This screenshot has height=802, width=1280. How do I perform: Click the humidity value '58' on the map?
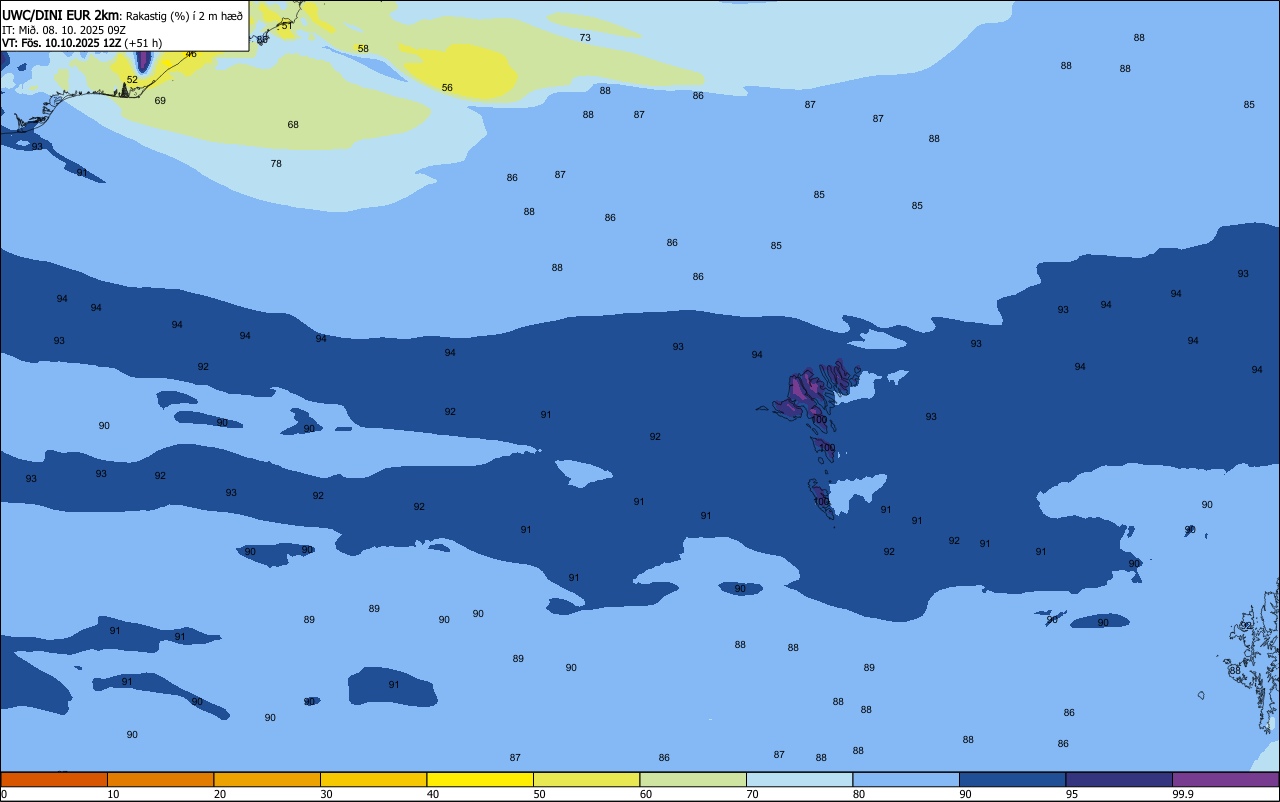coord(363,49)
